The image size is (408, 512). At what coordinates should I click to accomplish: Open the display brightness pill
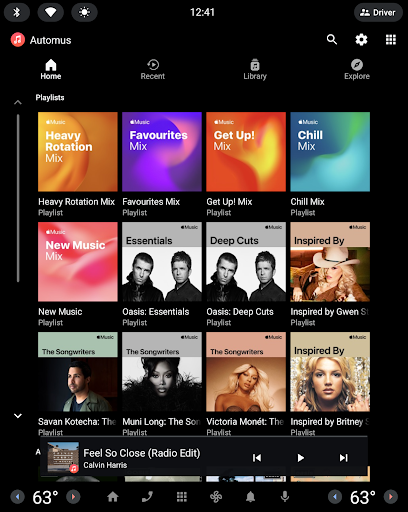click(84, 12)
